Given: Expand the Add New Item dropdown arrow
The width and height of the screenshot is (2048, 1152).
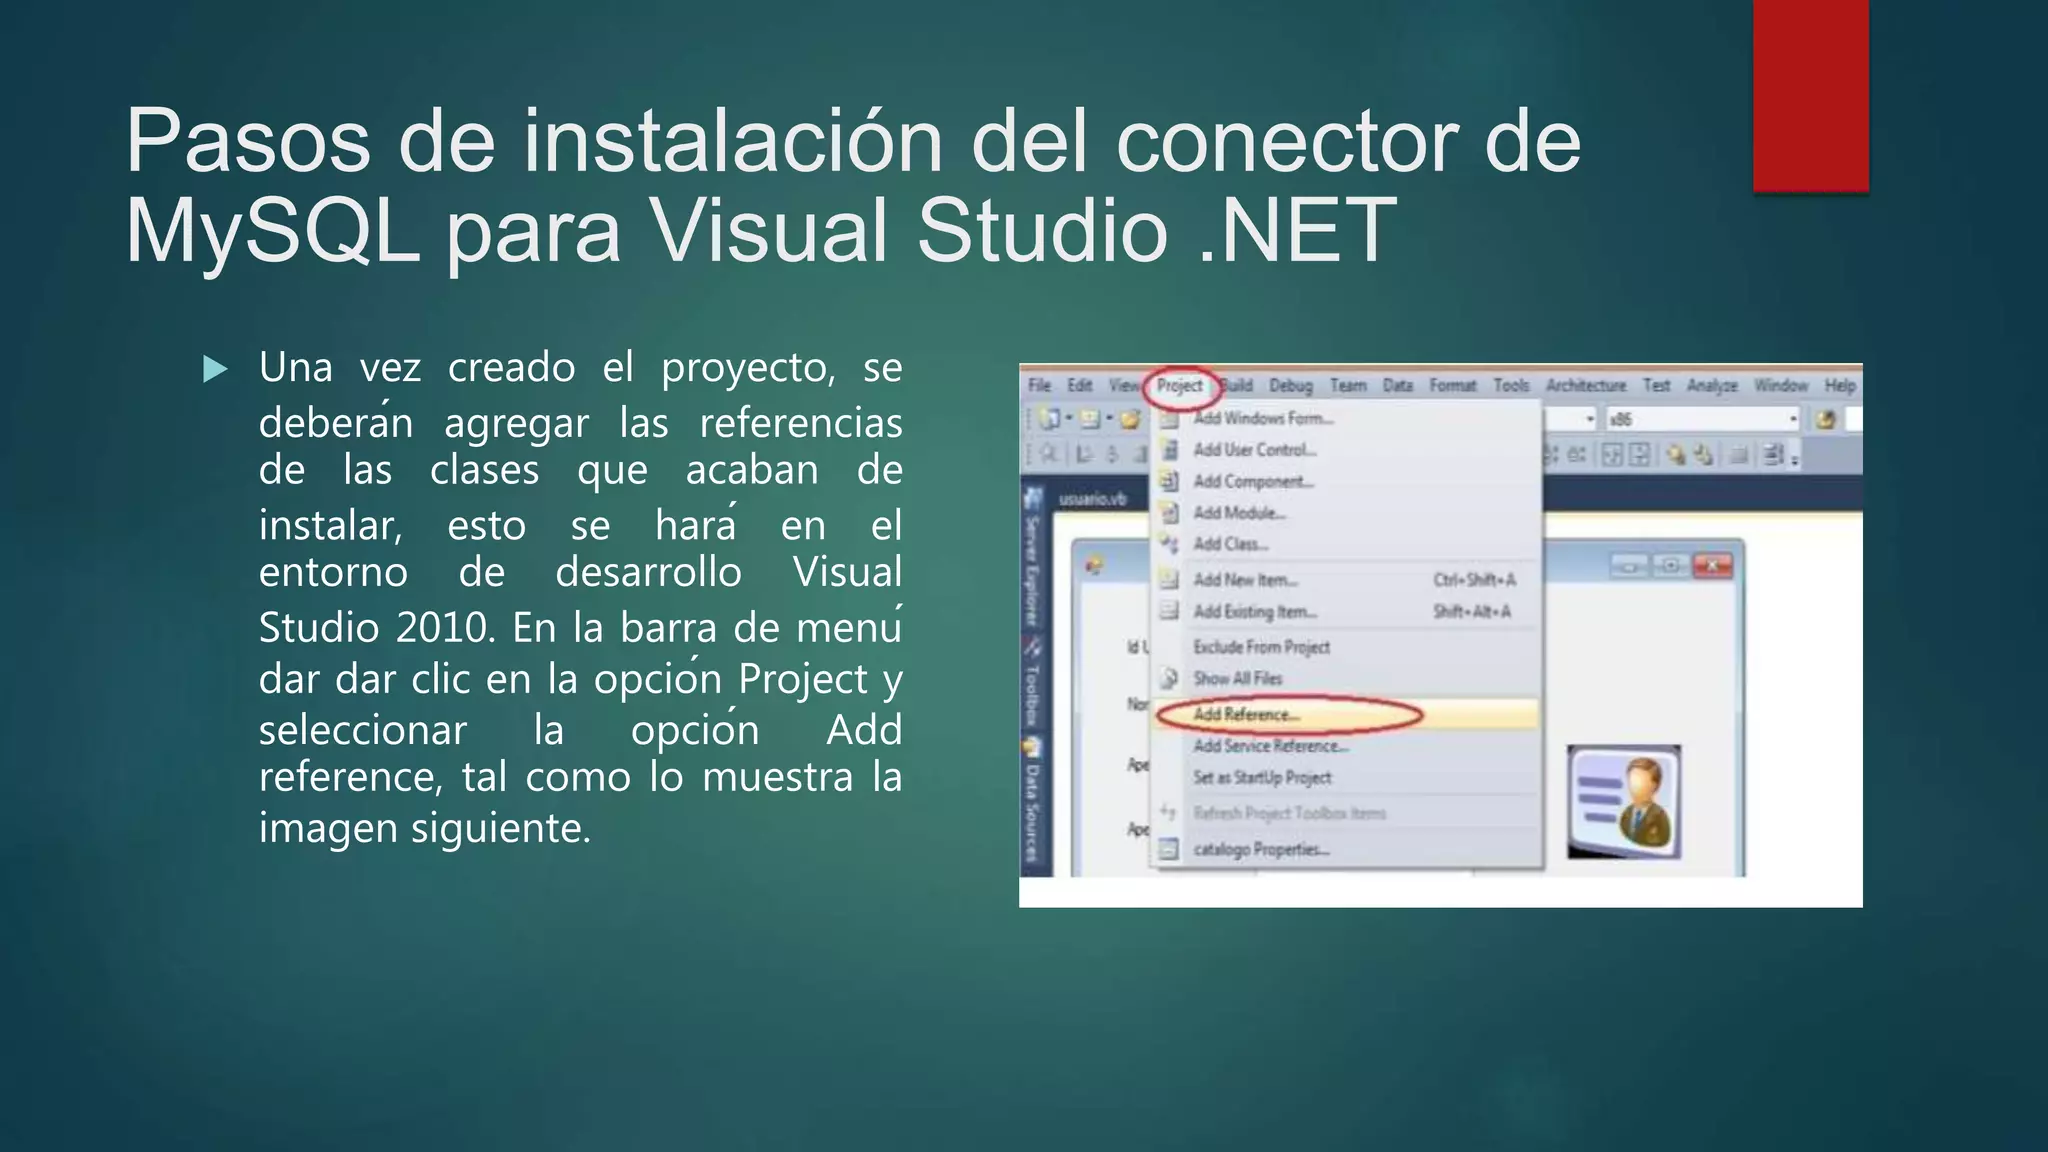Looking at the screenshot, I should click(x=1109, y=419).
